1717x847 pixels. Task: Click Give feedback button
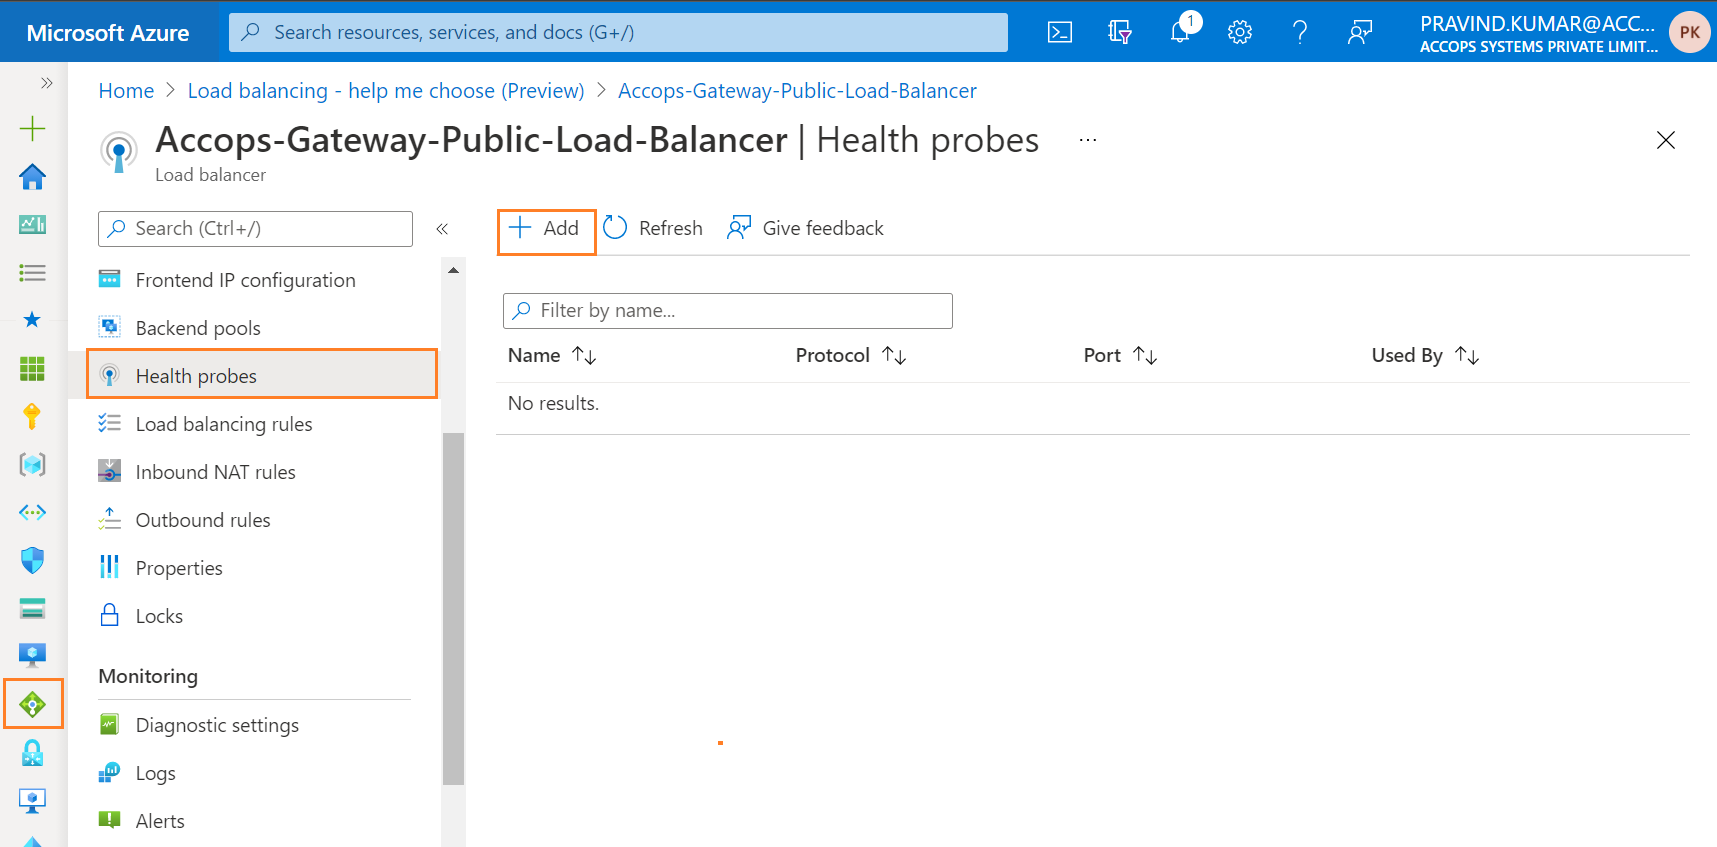click(x=806, y=228)
